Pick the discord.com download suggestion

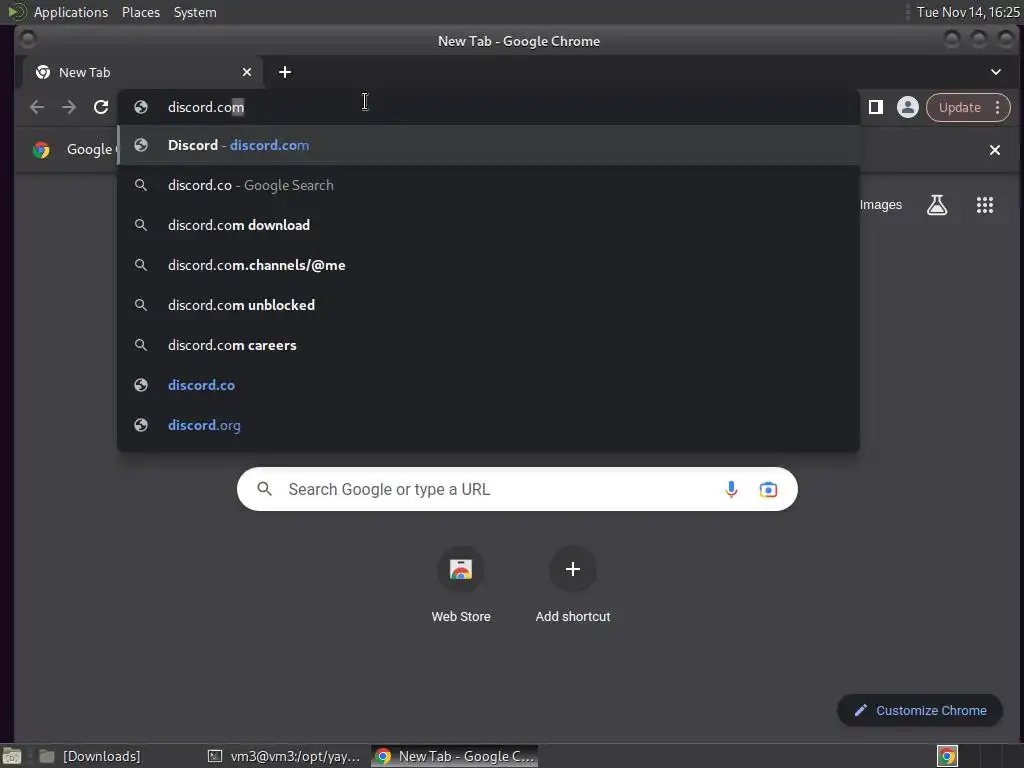488,225
